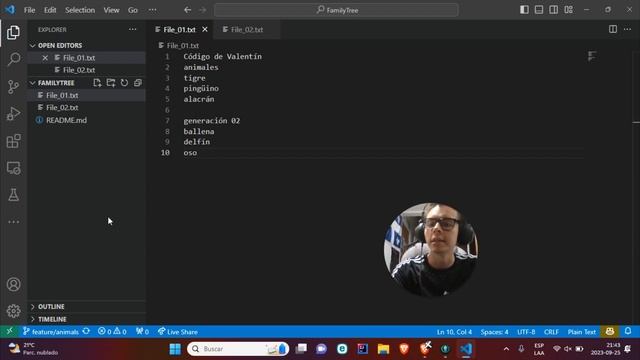This screenshot has width=640, height=360.
Task: Change language mode from Plain Text
Action: [x=582, y=332]
